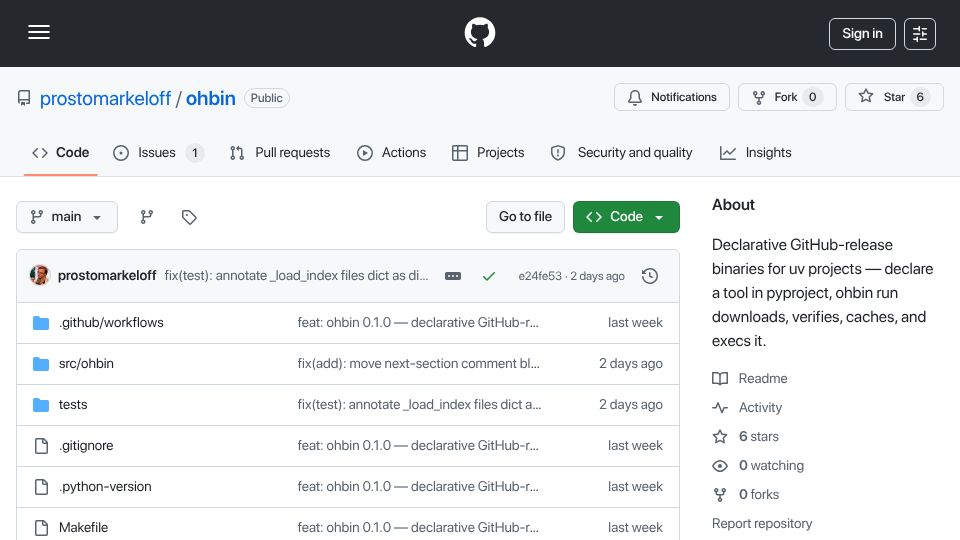View branches via branch icon
Screen dimensions: 960x540
(x=146, y=217)
